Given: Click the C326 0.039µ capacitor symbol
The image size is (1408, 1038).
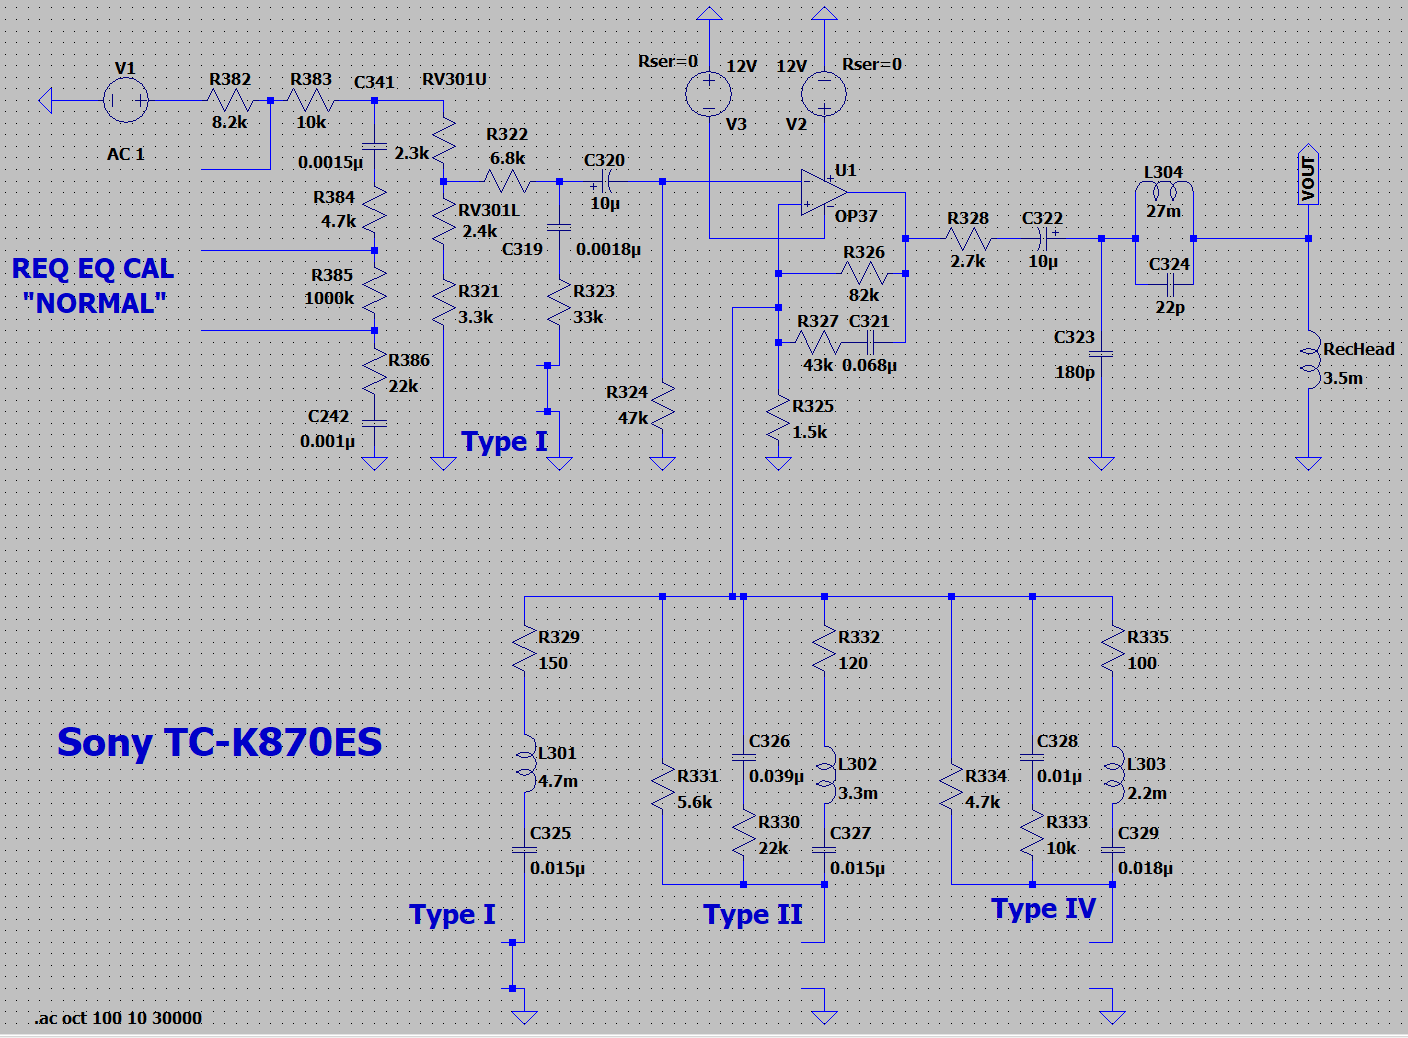Looking at the screenshot, I should pyautogui.click(x=743, y=756).
